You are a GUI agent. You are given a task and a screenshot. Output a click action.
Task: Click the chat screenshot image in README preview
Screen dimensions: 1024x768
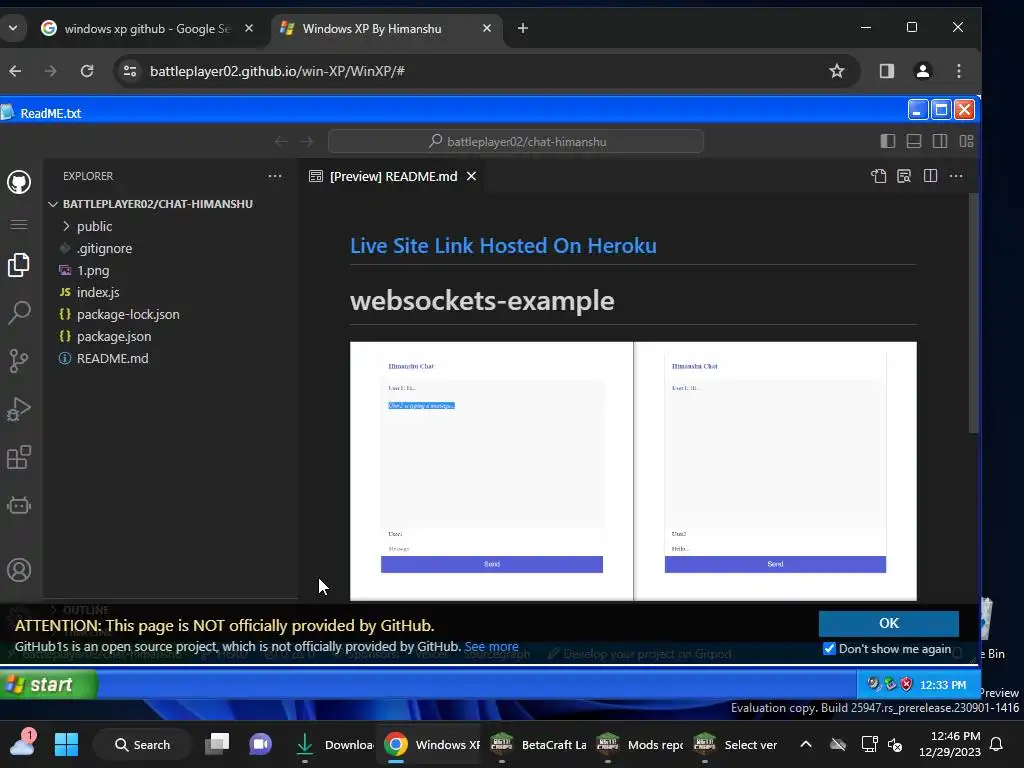(x=633, y=471)
